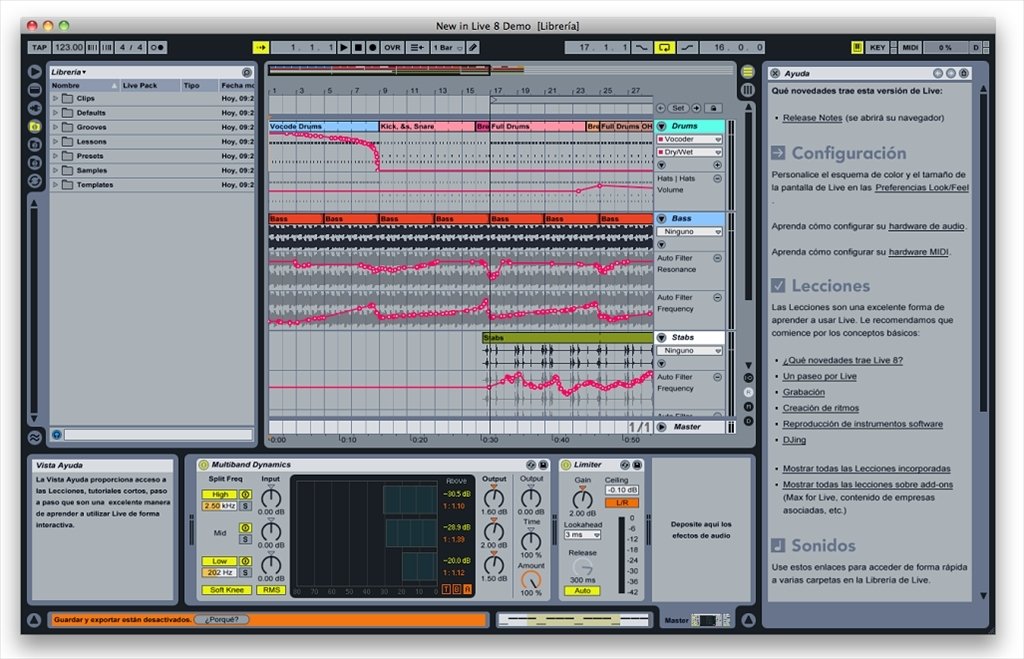Image resolution: width=1024 pixels, height=659 pixels.
Task: Jump to next locator arrow
Action: (x=696, y=108)
